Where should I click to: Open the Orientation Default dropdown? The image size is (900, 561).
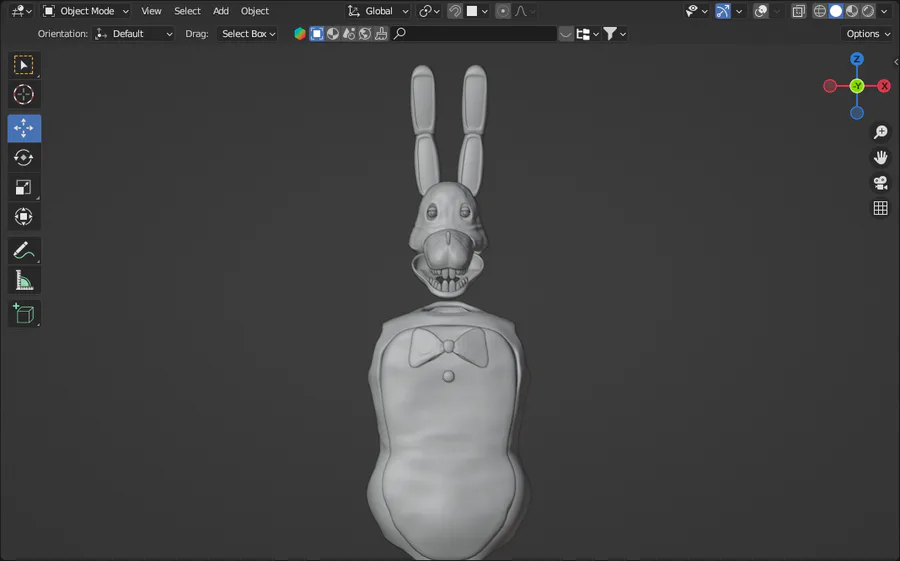[x=133, y=34]
